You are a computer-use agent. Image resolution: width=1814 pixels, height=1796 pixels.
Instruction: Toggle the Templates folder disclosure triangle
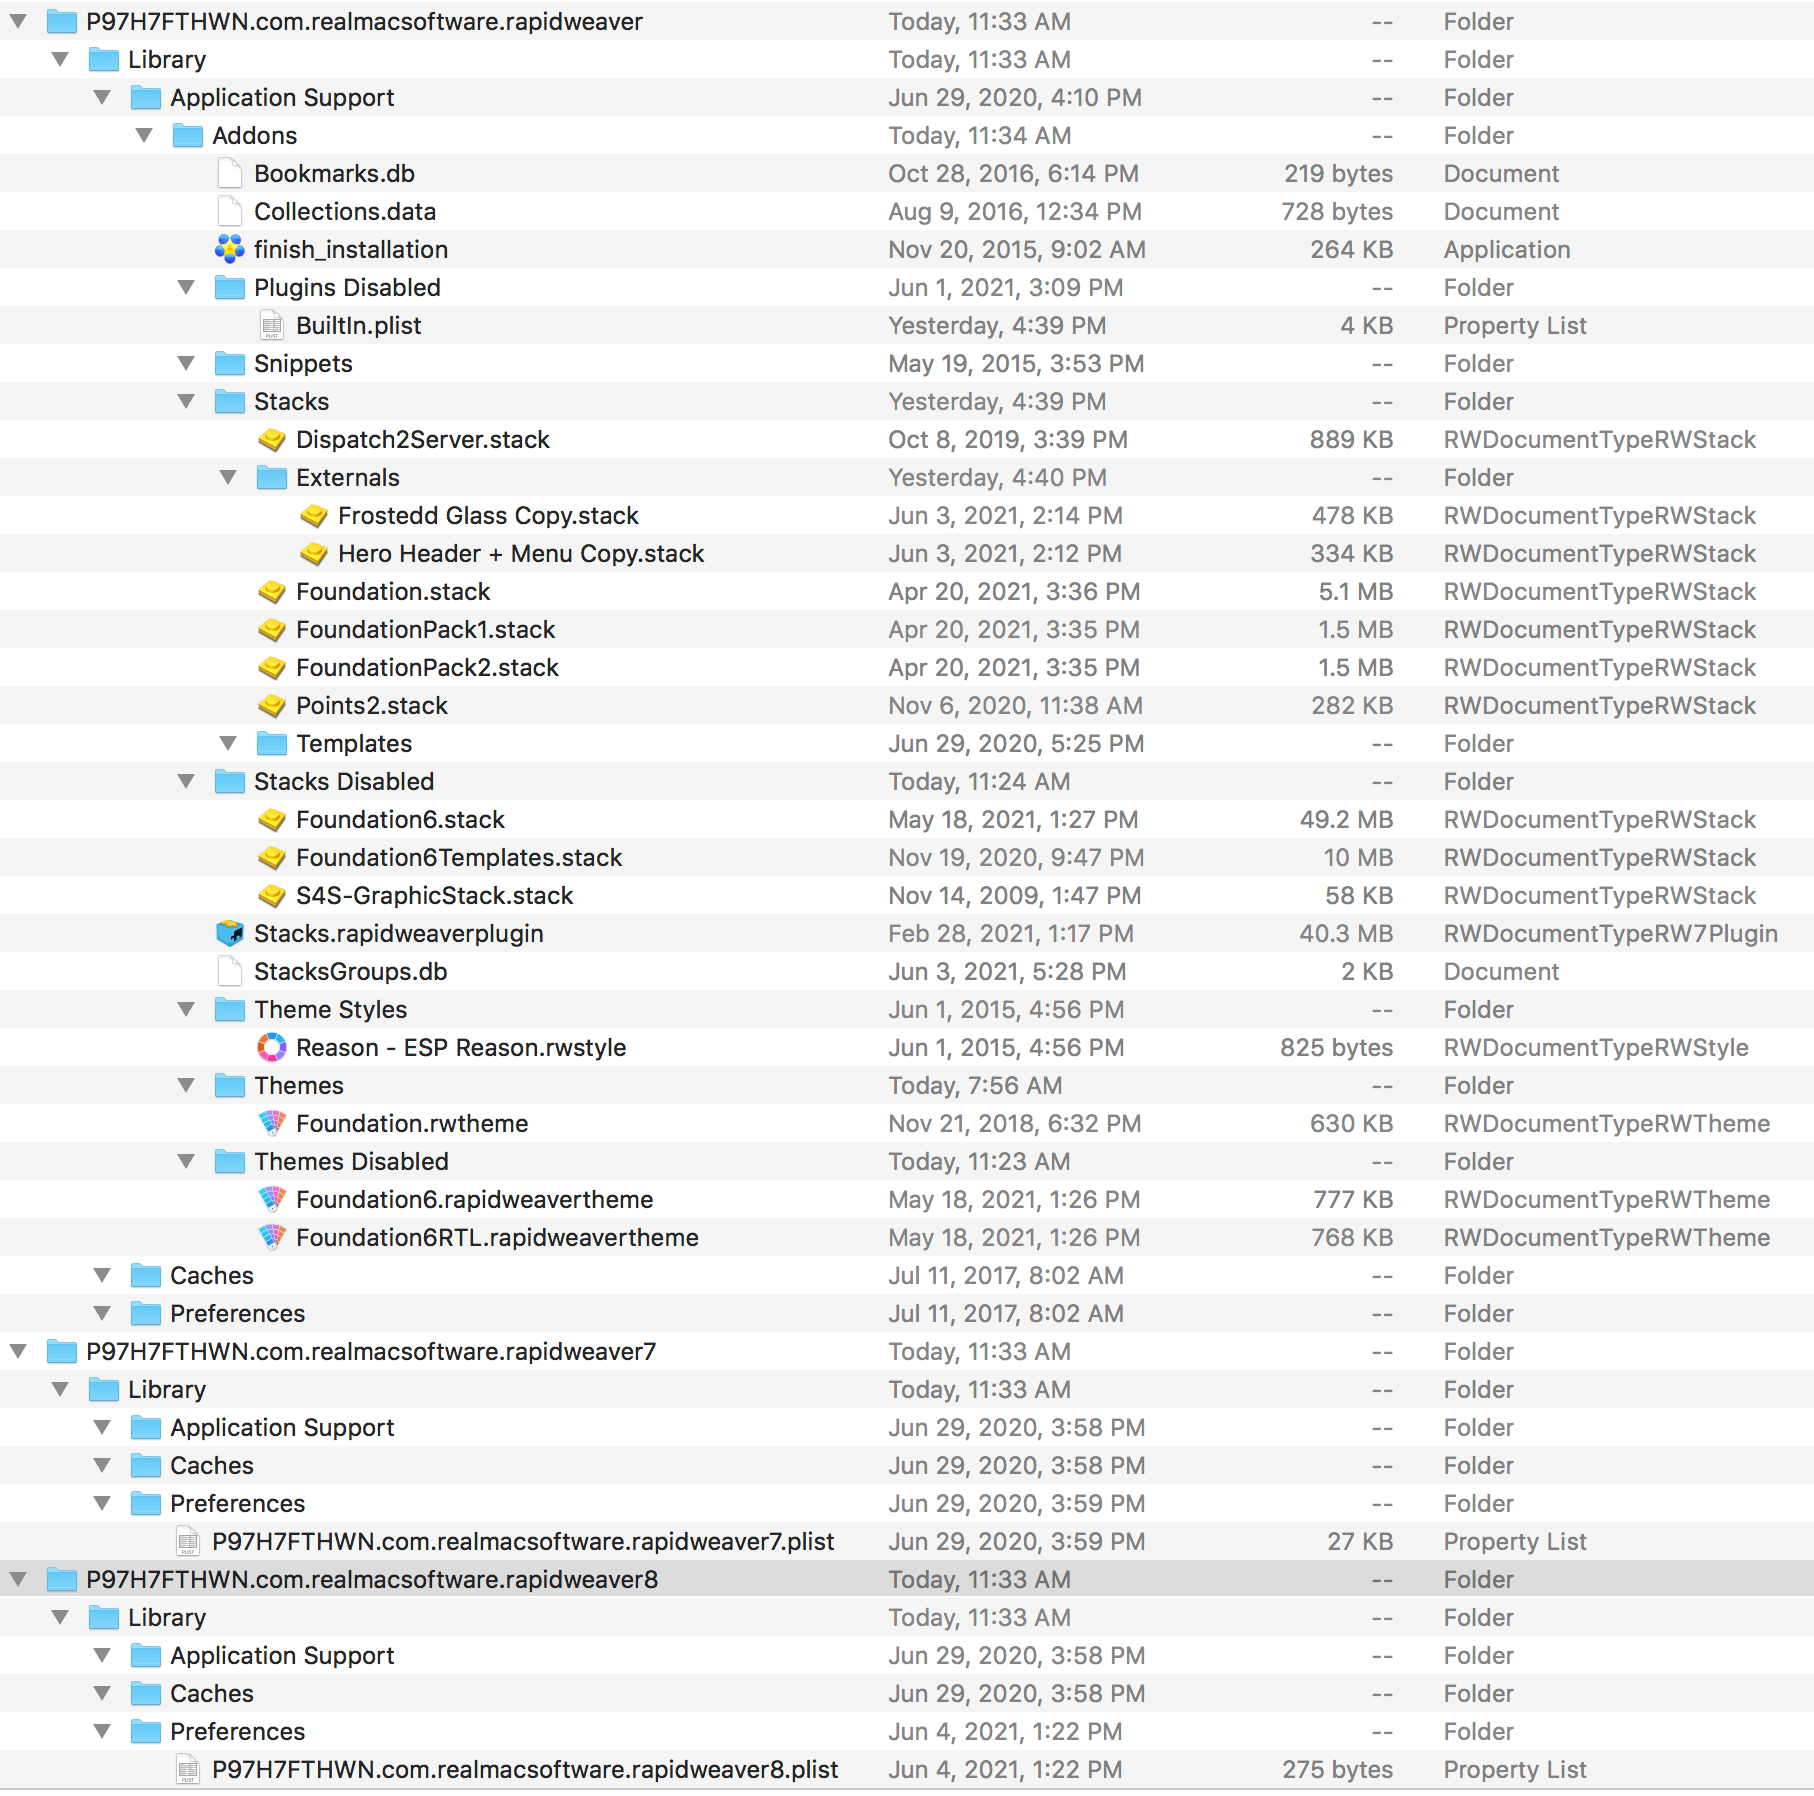click(x=228, y=743)
